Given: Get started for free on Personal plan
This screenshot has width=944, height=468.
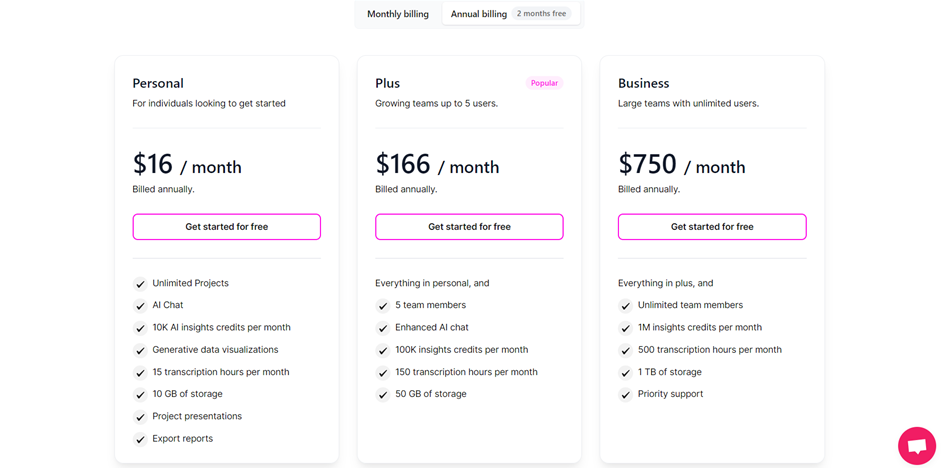Looking at the screenshot, I should [226, 227].
